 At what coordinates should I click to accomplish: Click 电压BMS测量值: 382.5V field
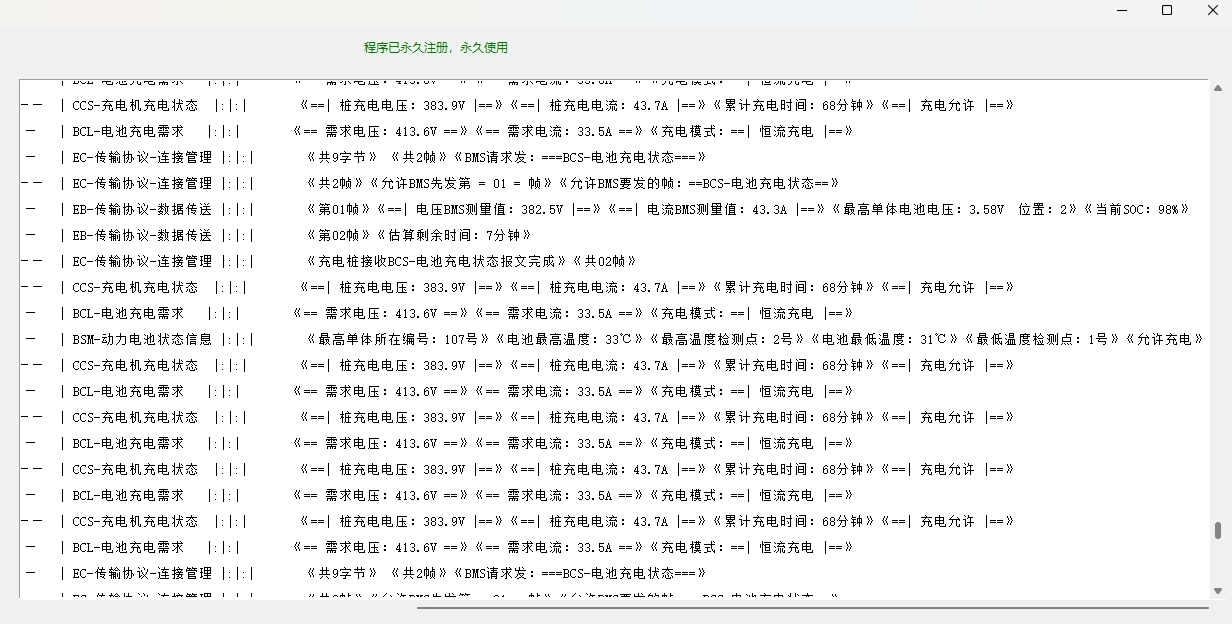(491, 209)
